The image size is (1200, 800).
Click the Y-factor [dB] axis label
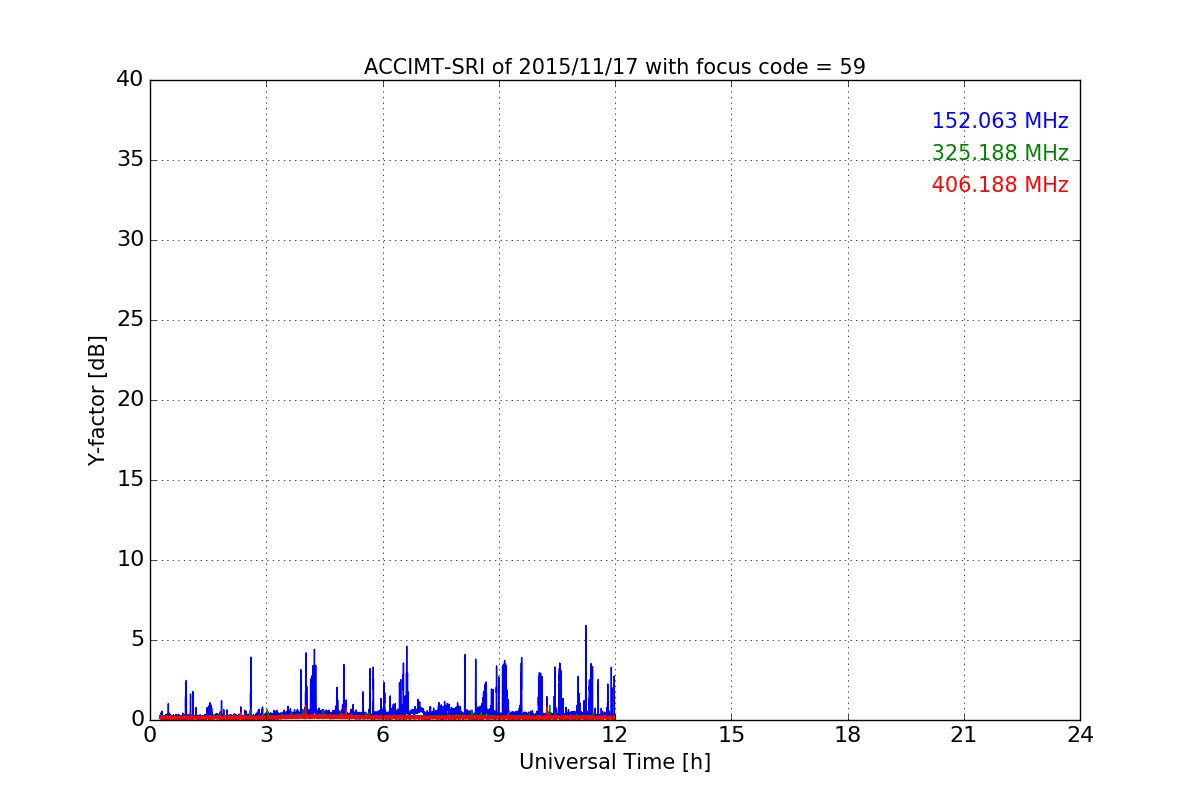[x=97, y=400]
